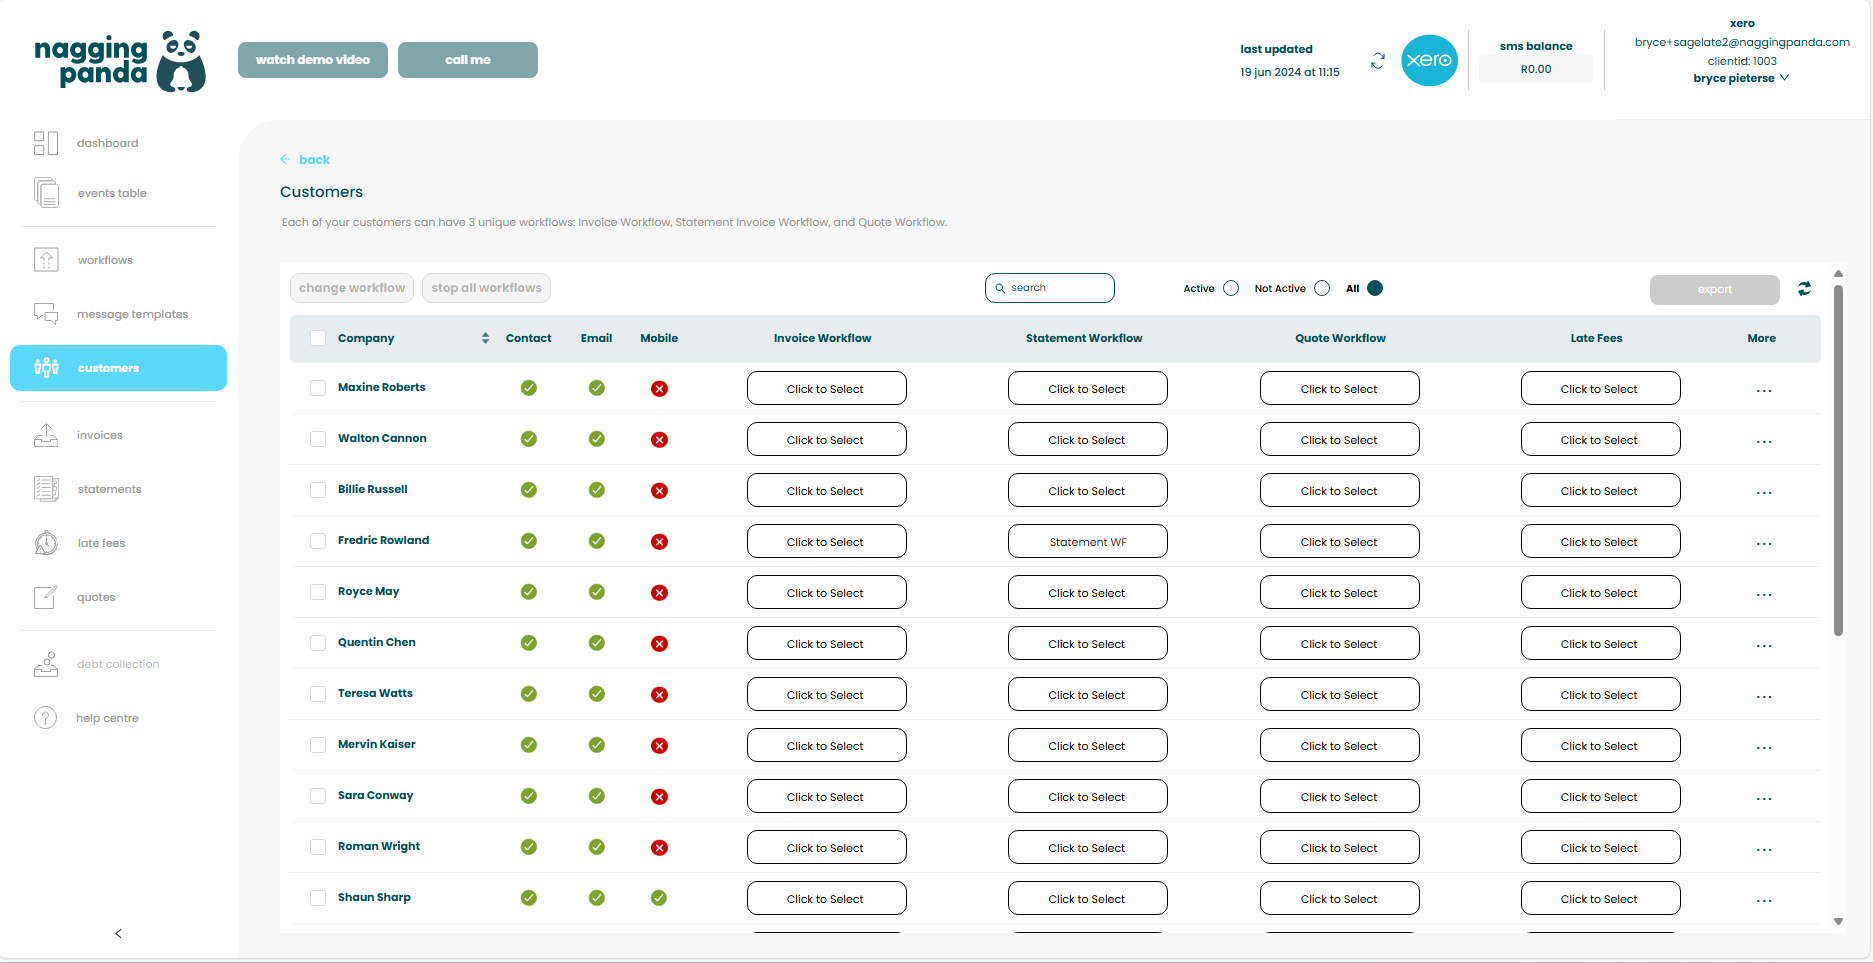Click stop all workflows button
The height and width of the screenshot is (963, 1873).
486,288
